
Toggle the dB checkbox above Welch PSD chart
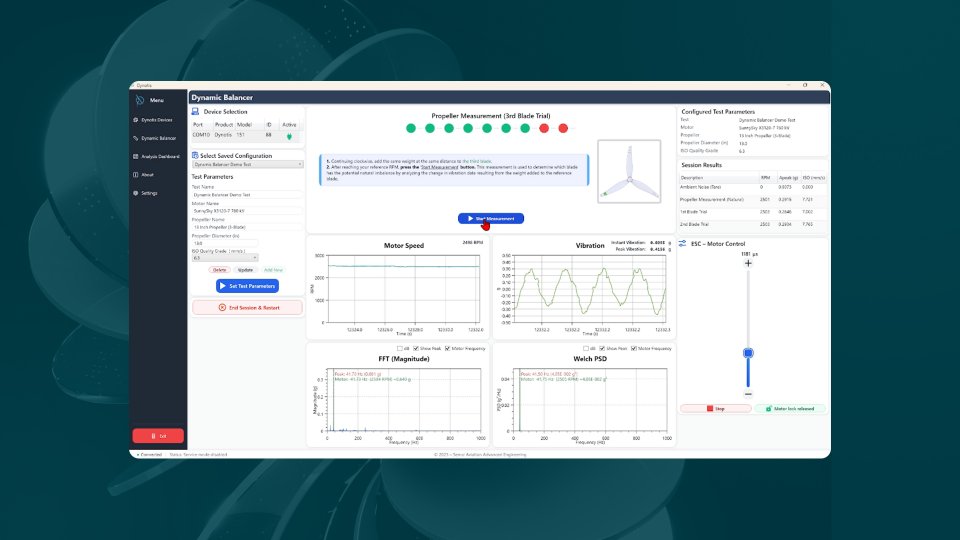(x=586, y=348)
